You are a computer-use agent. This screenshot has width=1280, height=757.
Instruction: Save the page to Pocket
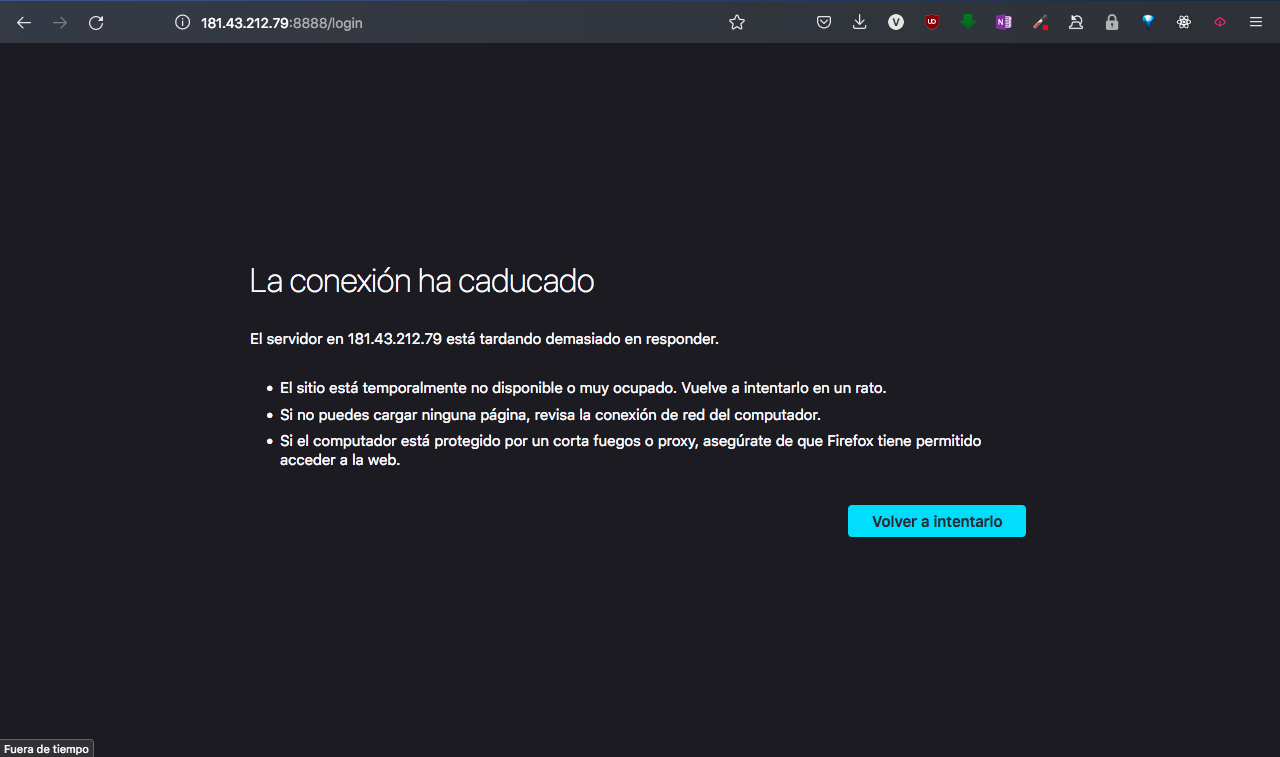(824, 22)
